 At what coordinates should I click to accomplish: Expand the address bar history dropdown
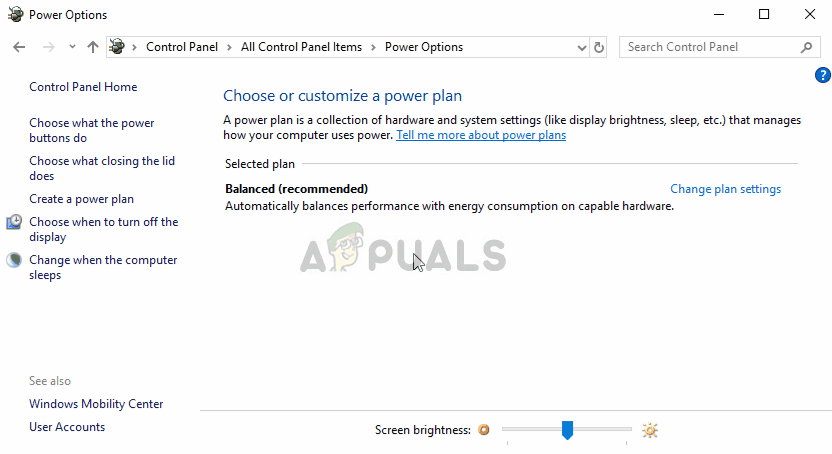click(x=582, y=47)
